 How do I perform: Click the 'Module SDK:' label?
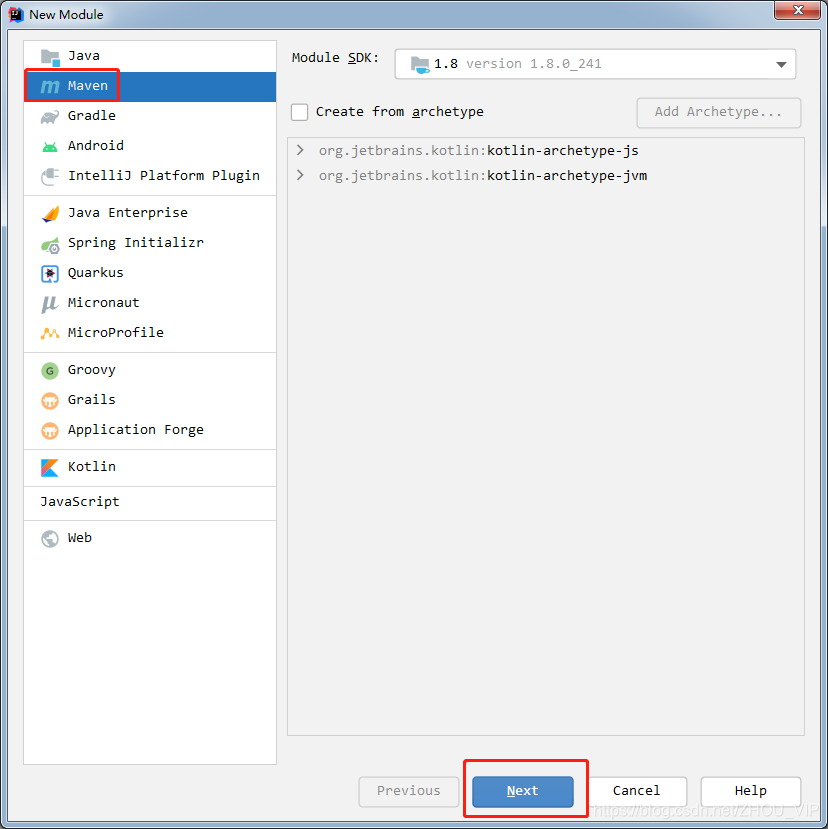click(335, 58)
